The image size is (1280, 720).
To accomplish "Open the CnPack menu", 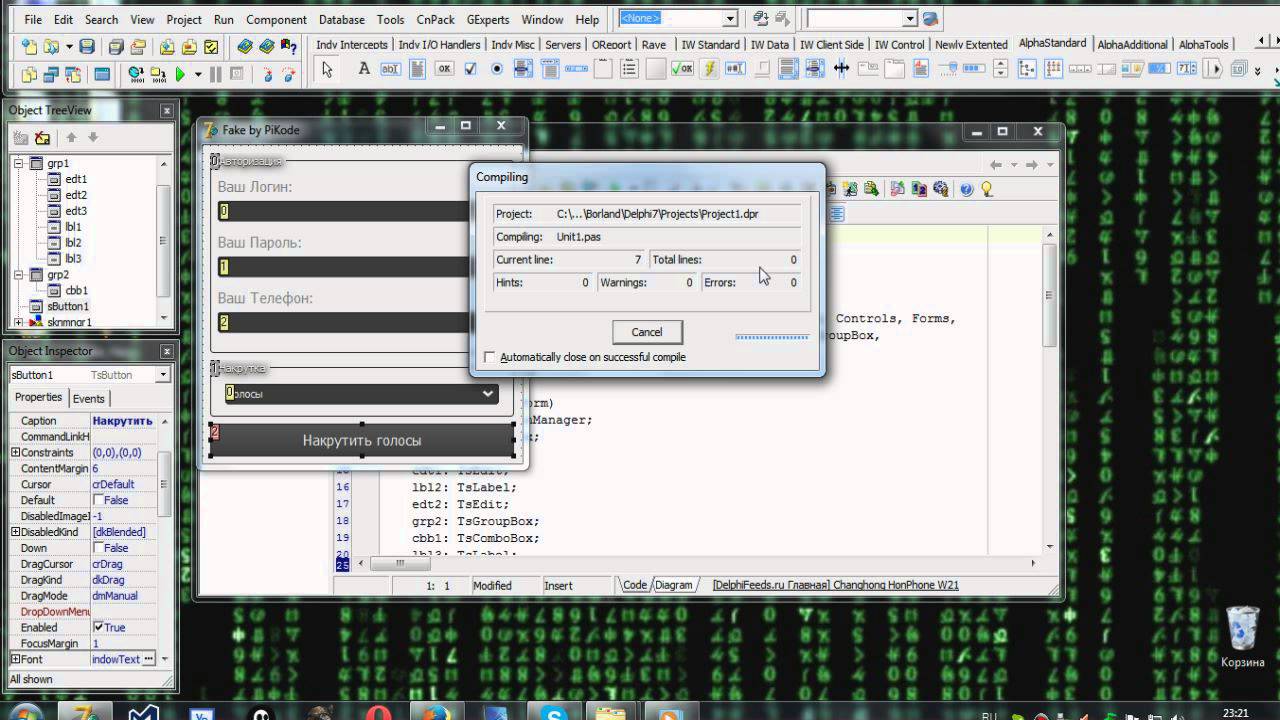I will (x=434, y=19).
